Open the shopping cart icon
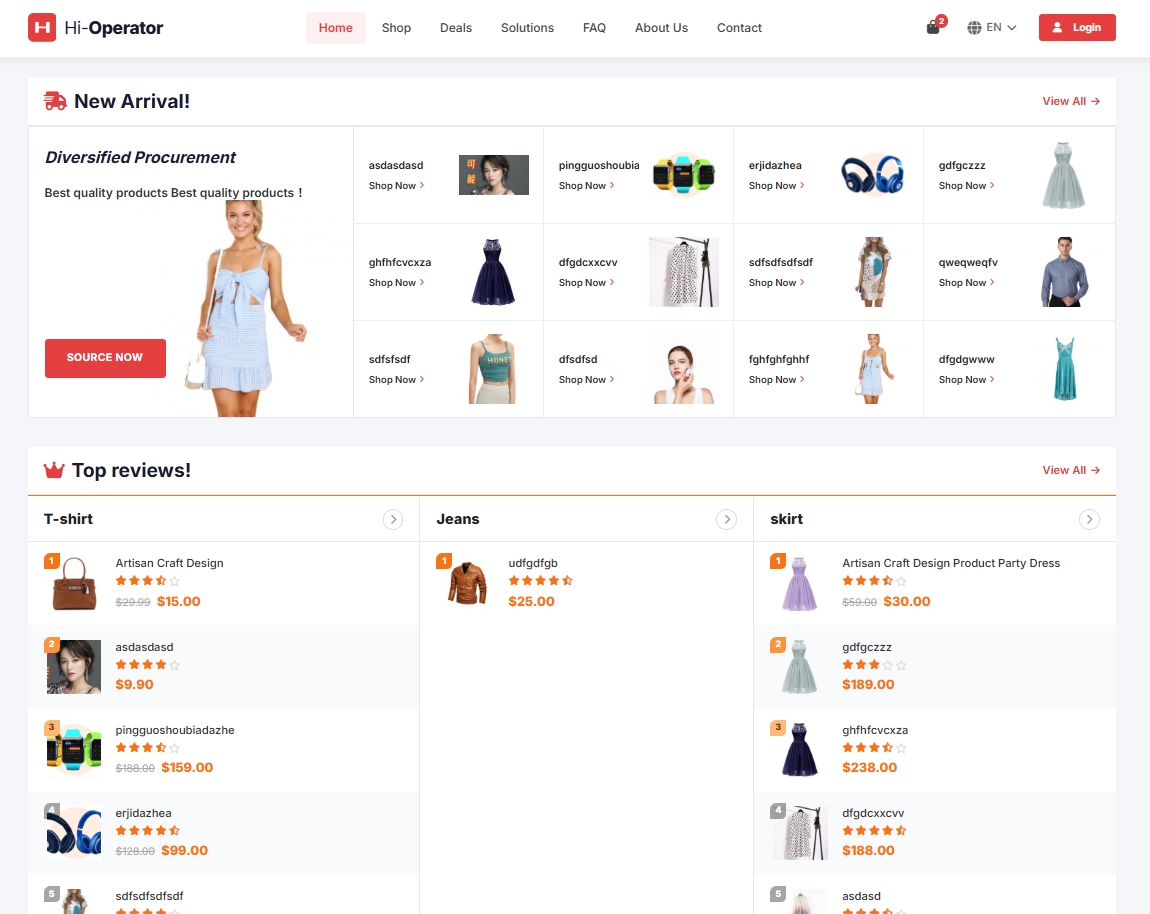 coord(933,28)
